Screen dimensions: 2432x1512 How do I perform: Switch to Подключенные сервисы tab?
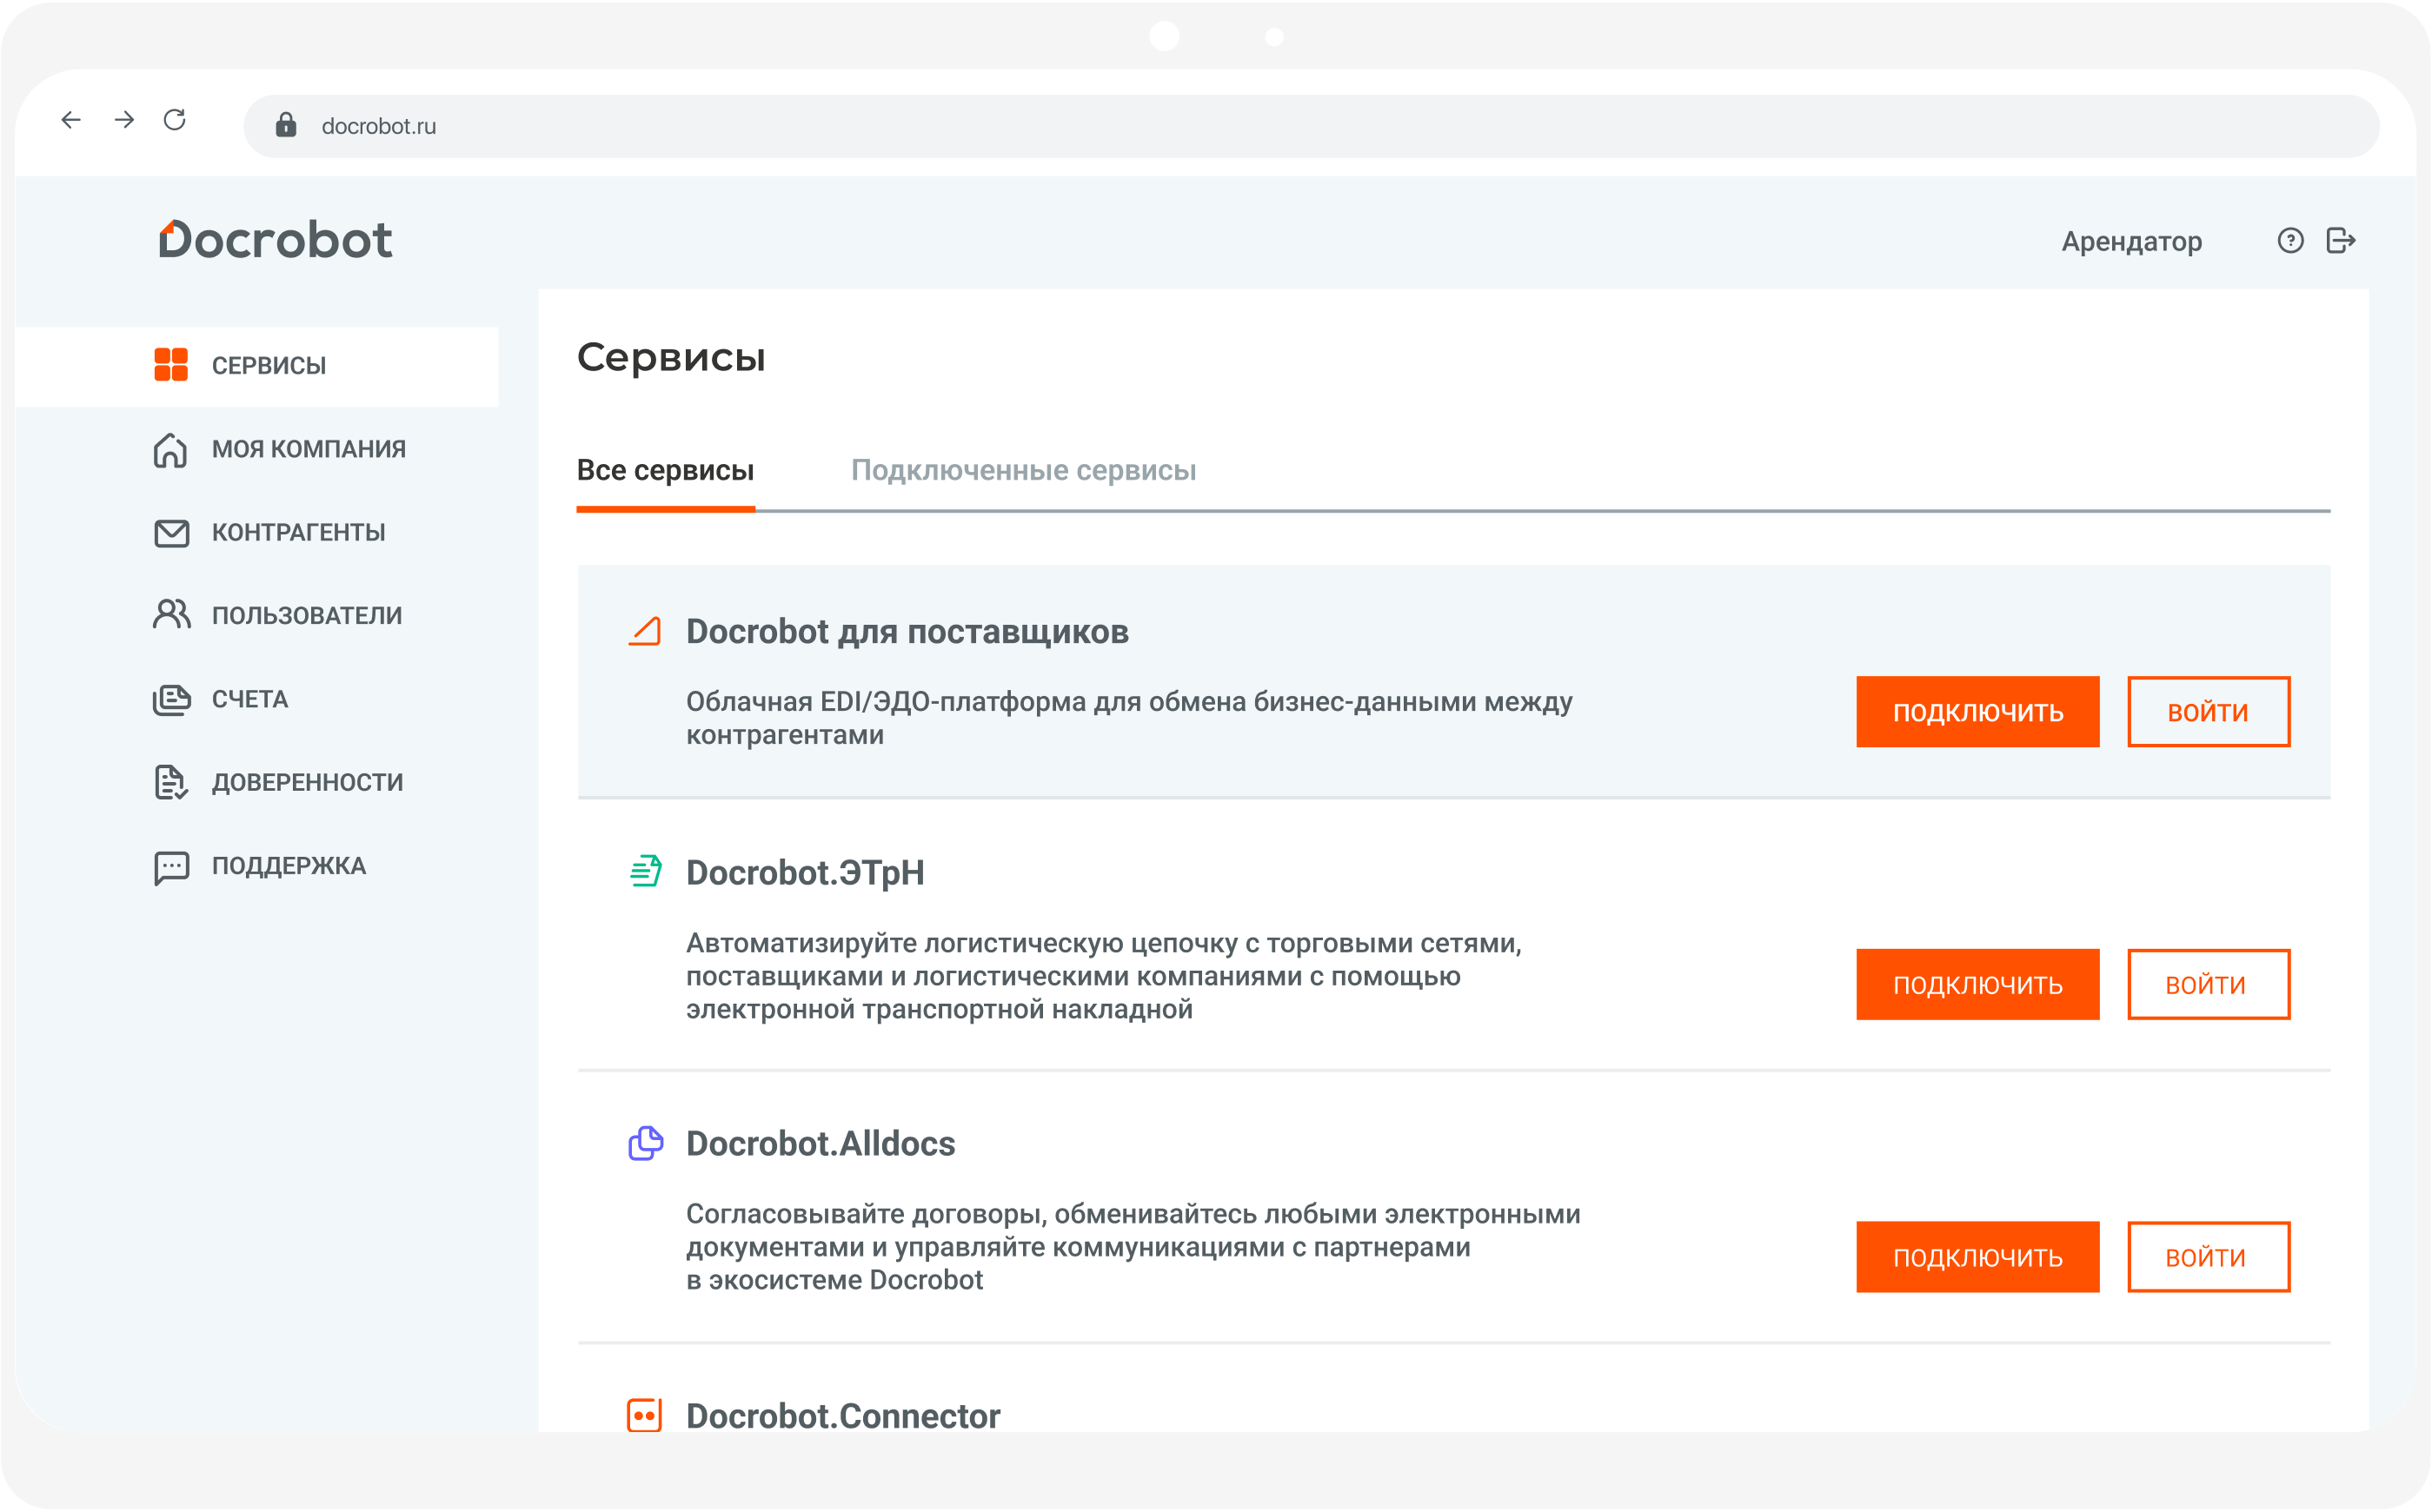point(1023,470)
